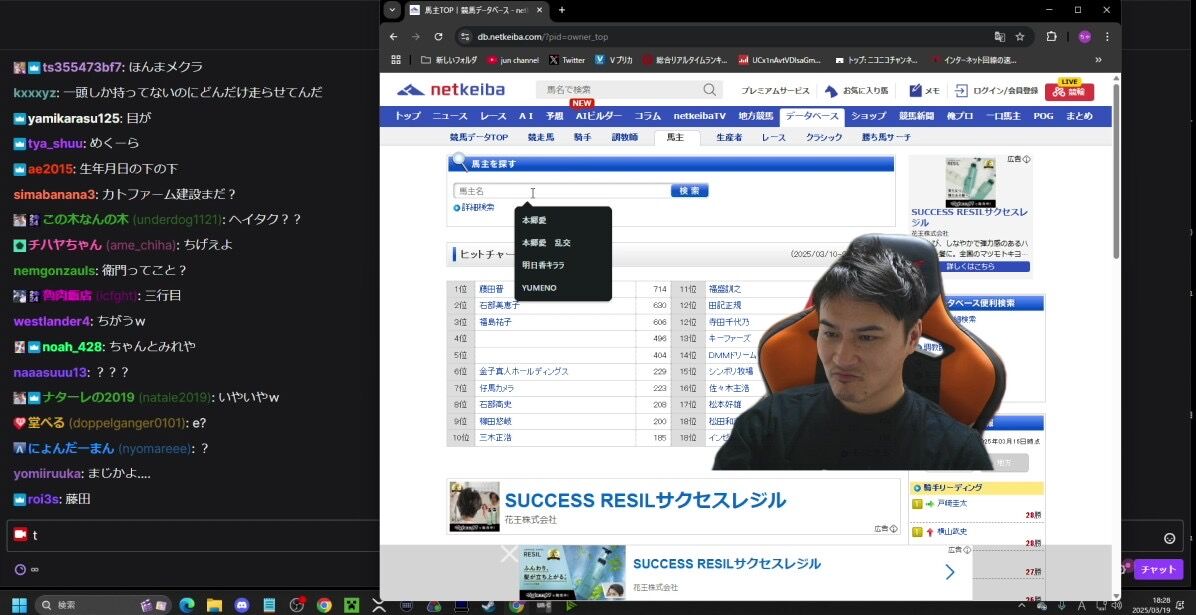The image size is (1196, 615).
Task: Go to the 地方競馬 menu item
Action: (x=755, y=116)
